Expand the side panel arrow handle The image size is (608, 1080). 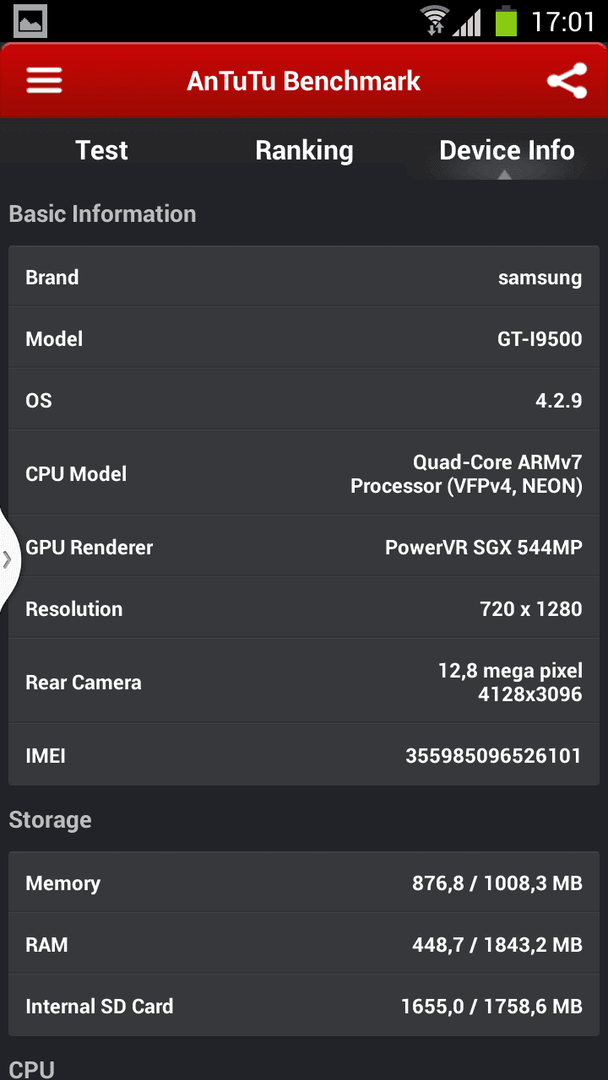point(8,559)
